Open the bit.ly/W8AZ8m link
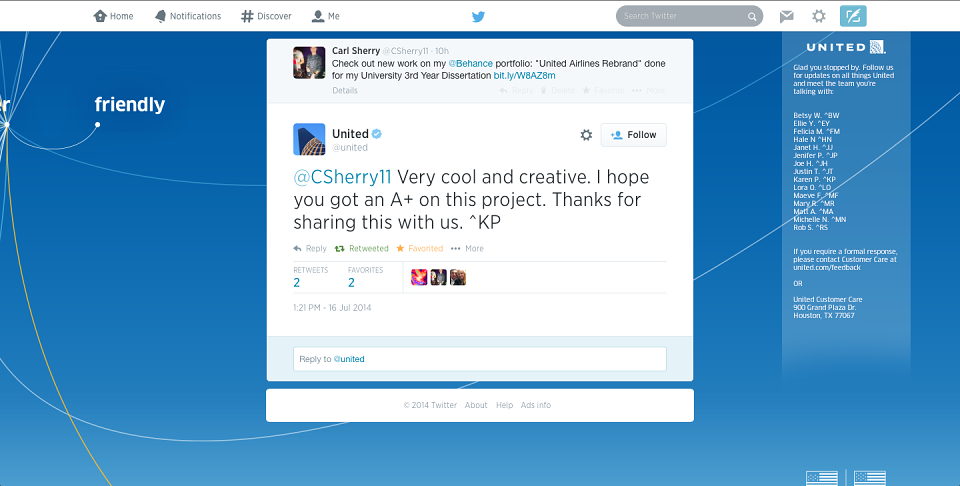The width and height of the screenshot is (960, 486). pyautogui.click(x=525, y=76)
